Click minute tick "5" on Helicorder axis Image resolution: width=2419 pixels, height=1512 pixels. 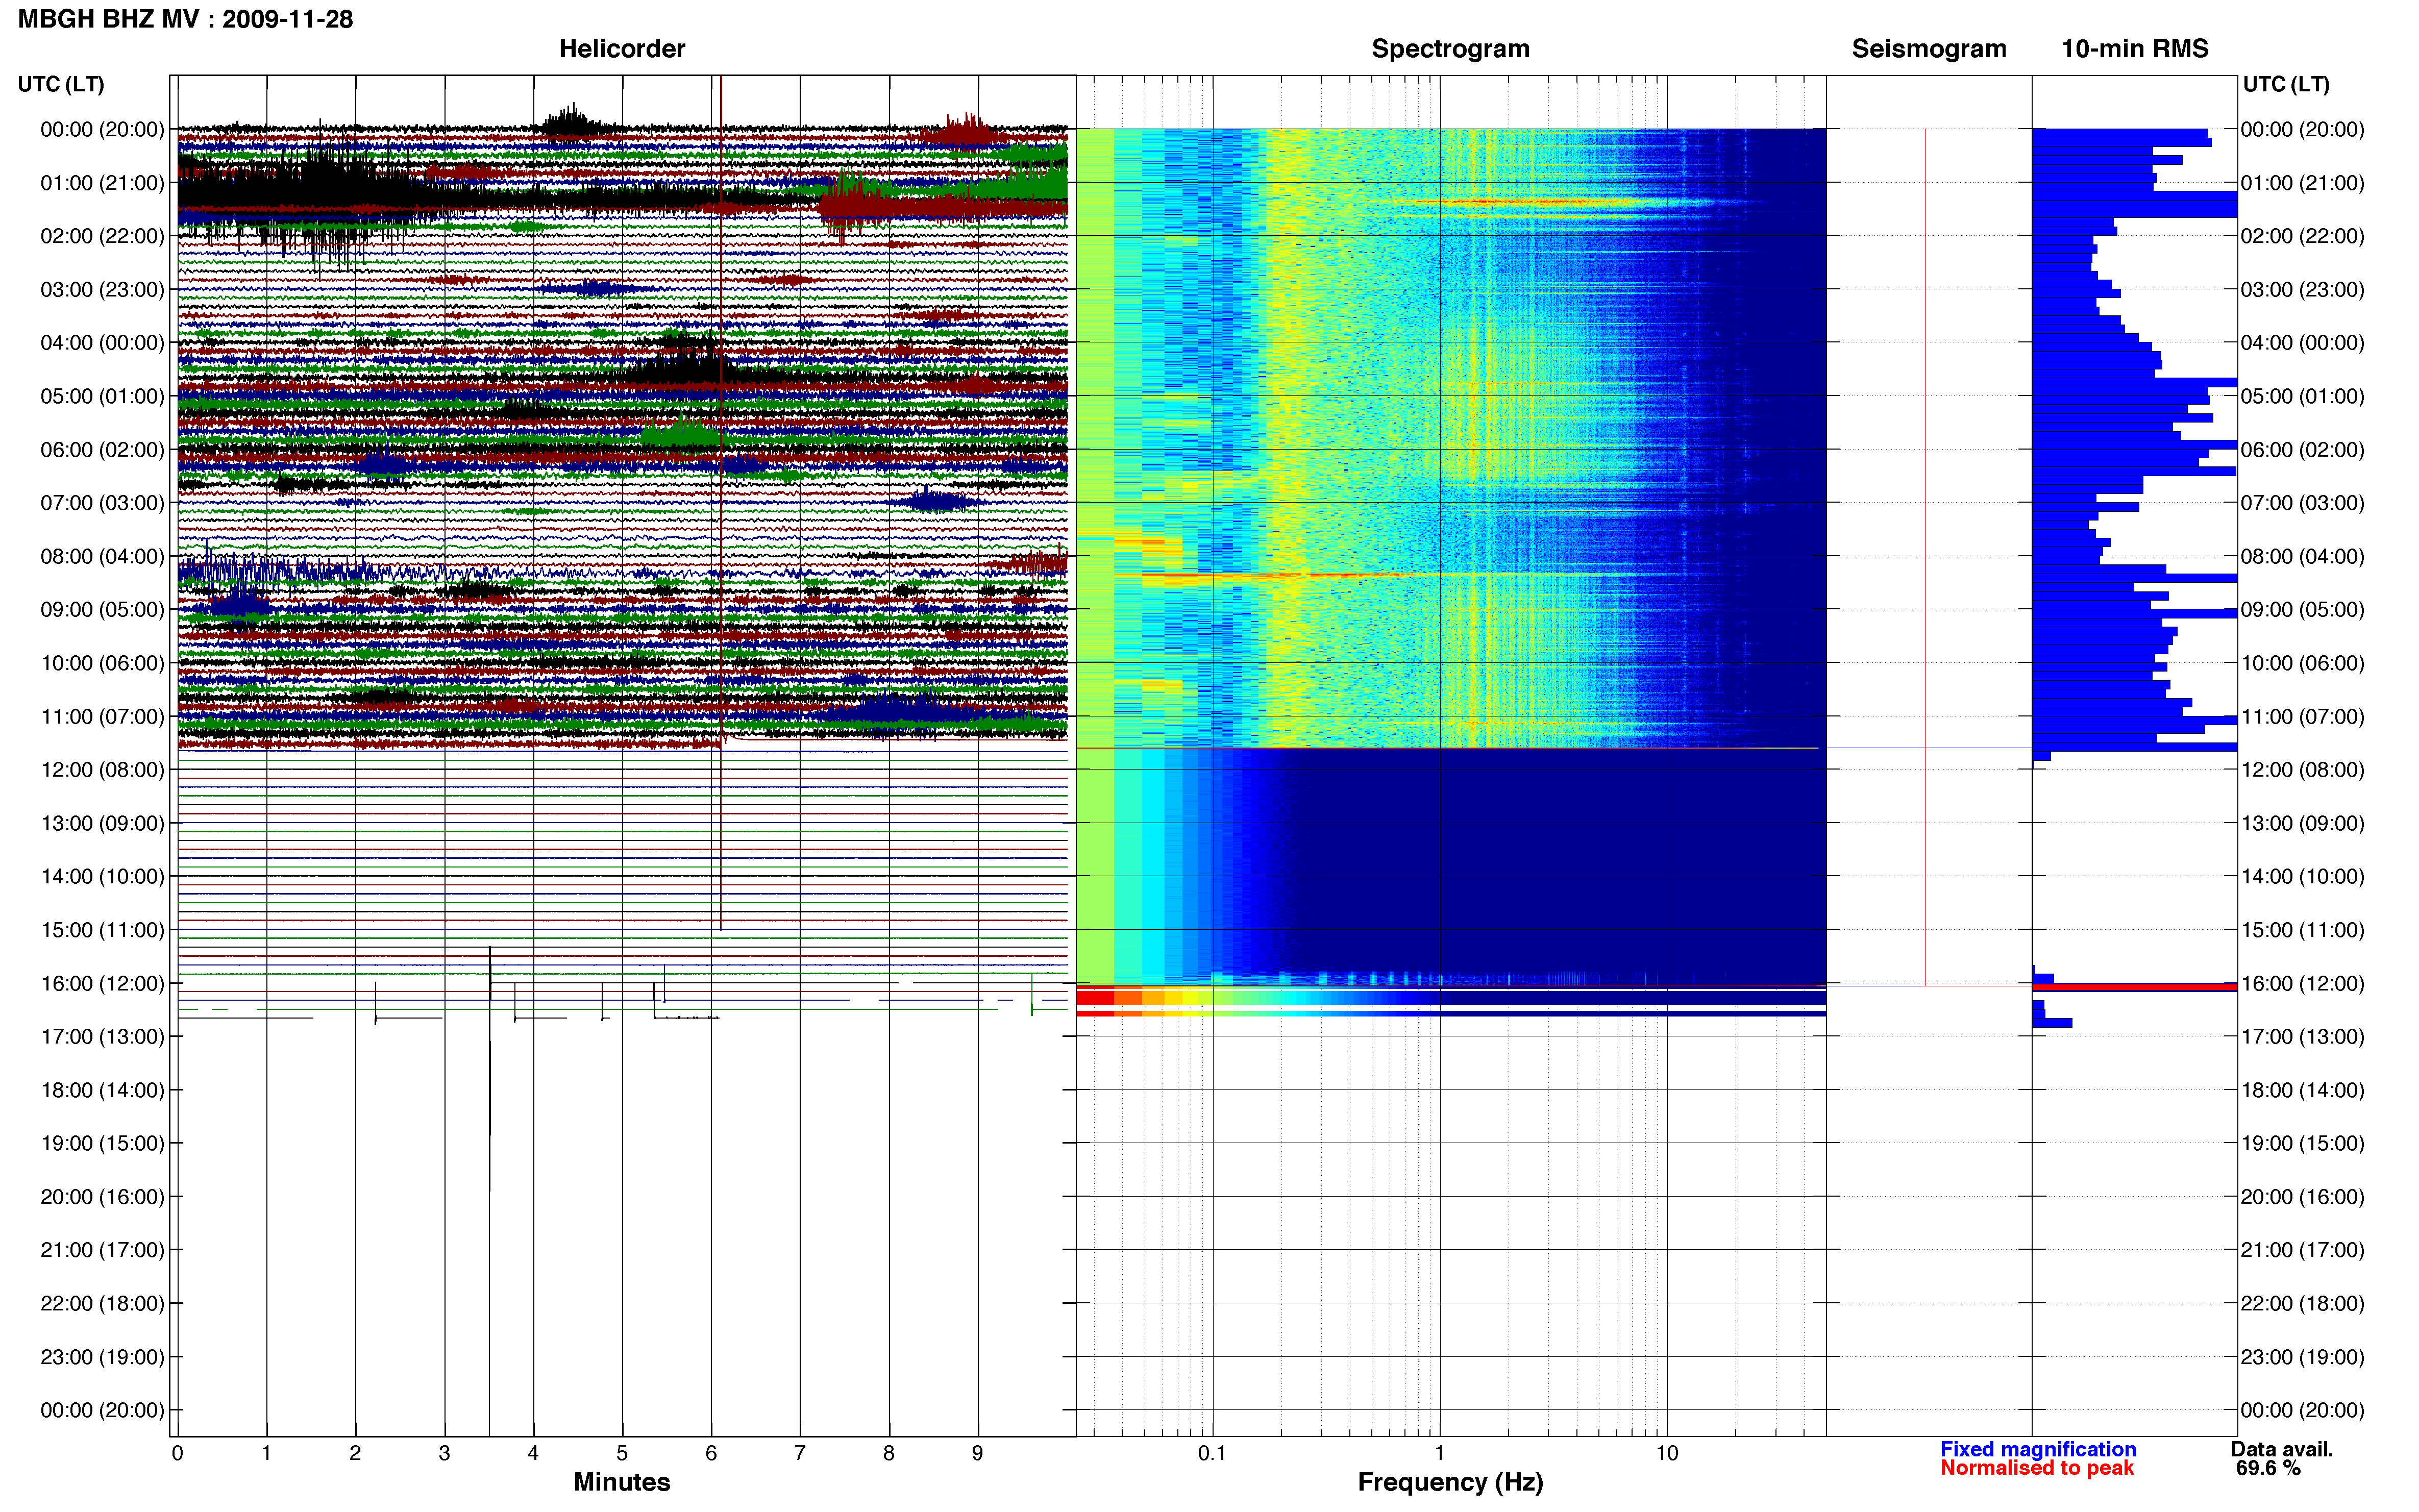[622, 1453]
